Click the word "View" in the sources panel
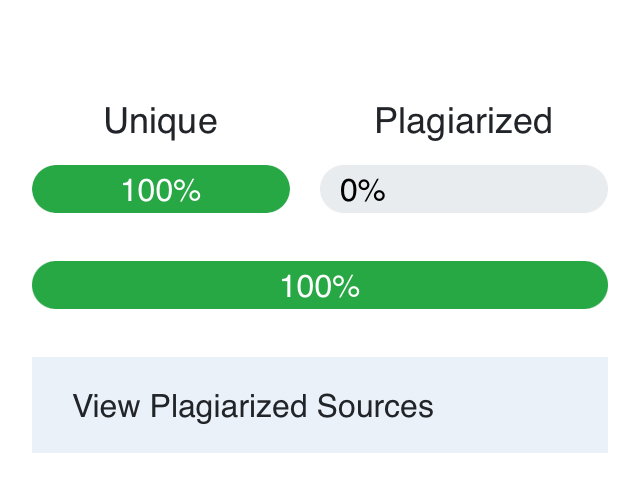The height and width of the screenshot is (499, 640). [x=106, y=406]
